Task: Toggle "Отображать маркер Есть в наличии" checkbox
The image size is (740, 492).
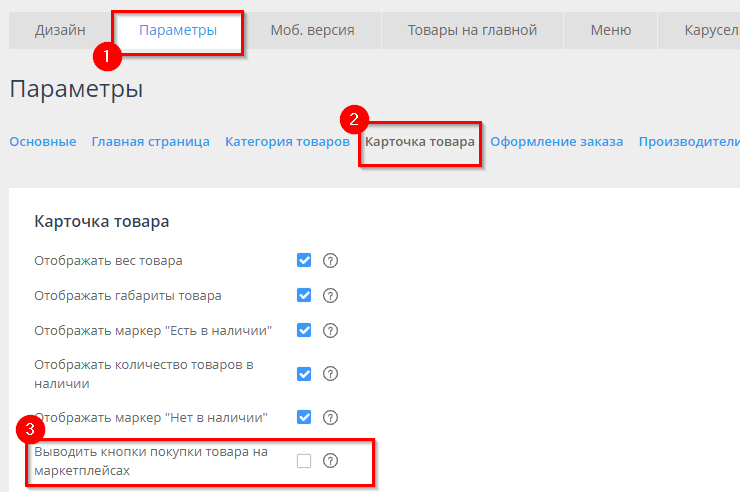Action: tap(304, 330)
